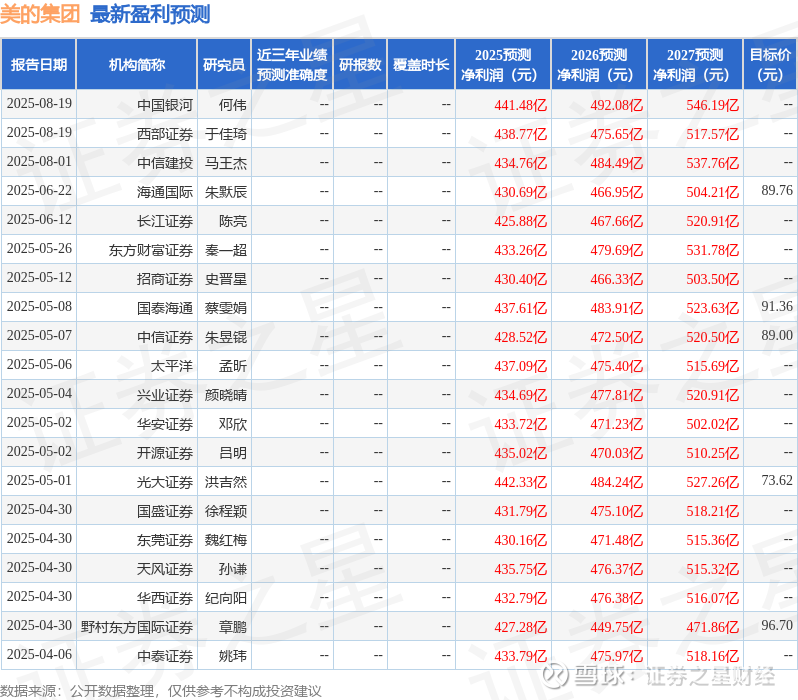This screenshot has height=700, width=798.
Task: Select the 2026预测净利润 column header
Action: [x=599, y=65]
